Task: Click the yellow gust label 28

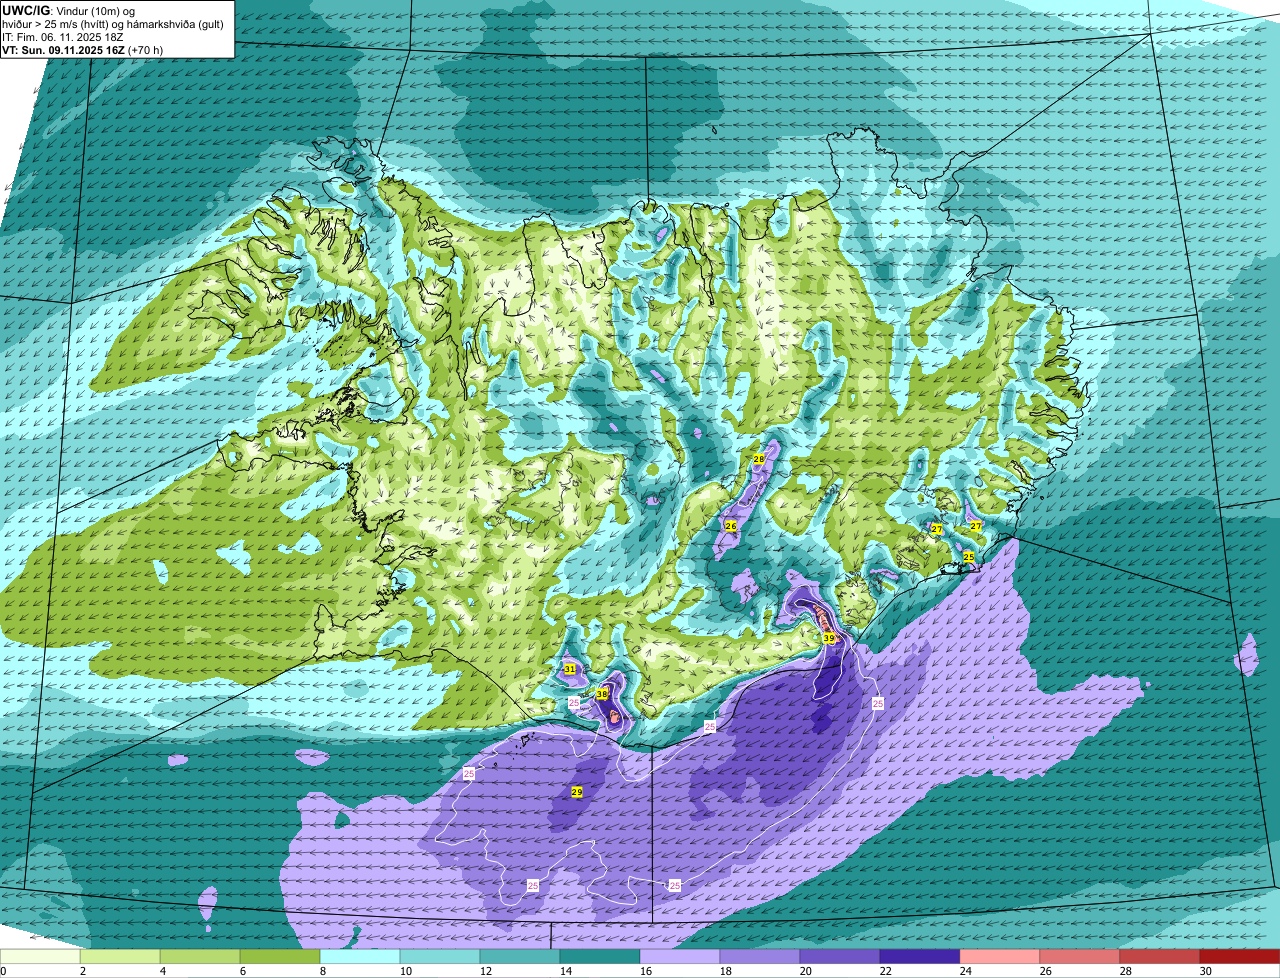Action: [x=759, y=459]
